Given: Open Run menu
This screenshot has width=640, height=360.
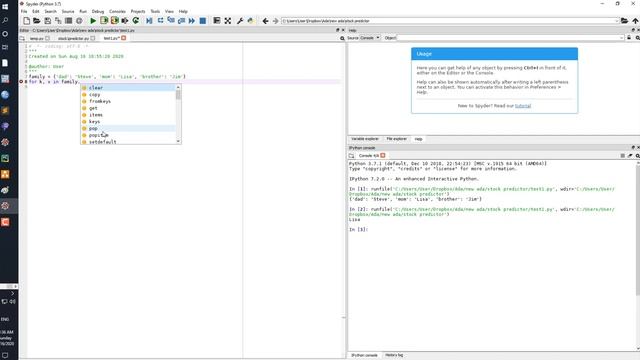Looking at the screenshot, I should coord(83,11).
